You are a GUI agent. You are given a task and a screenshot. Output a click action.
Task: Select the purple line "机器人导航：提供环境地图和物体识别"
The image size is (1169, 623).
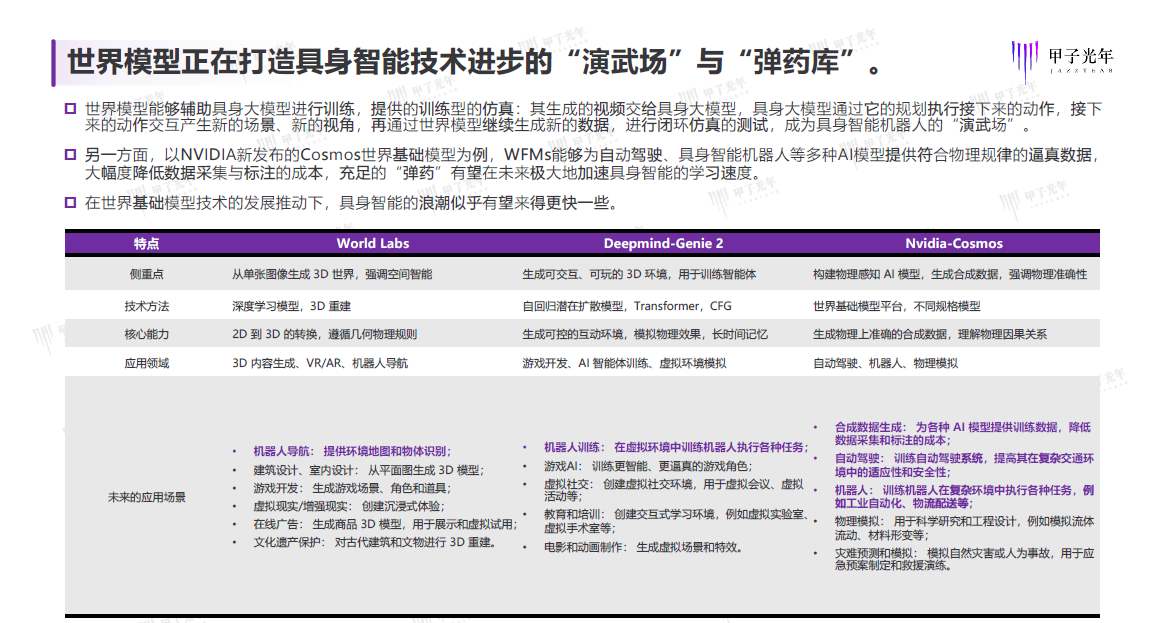(352, 452)
